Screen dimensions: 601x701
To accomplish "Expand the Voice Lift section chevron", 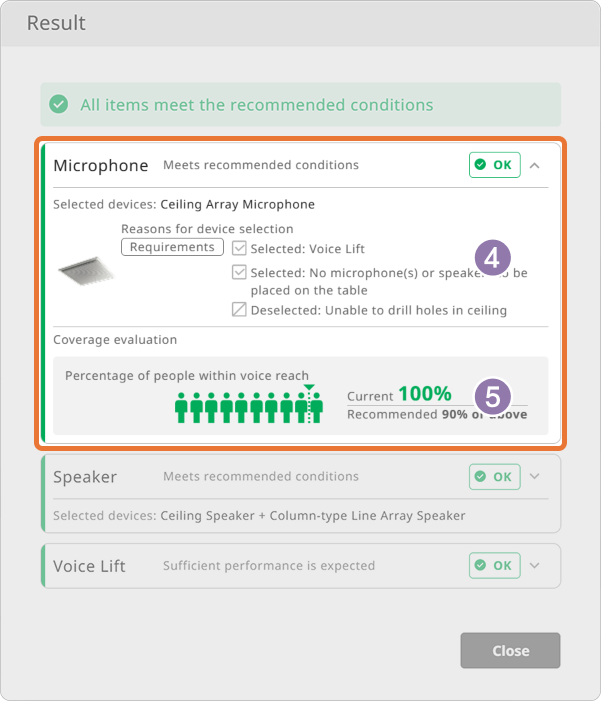I will [x=535, y=566].
